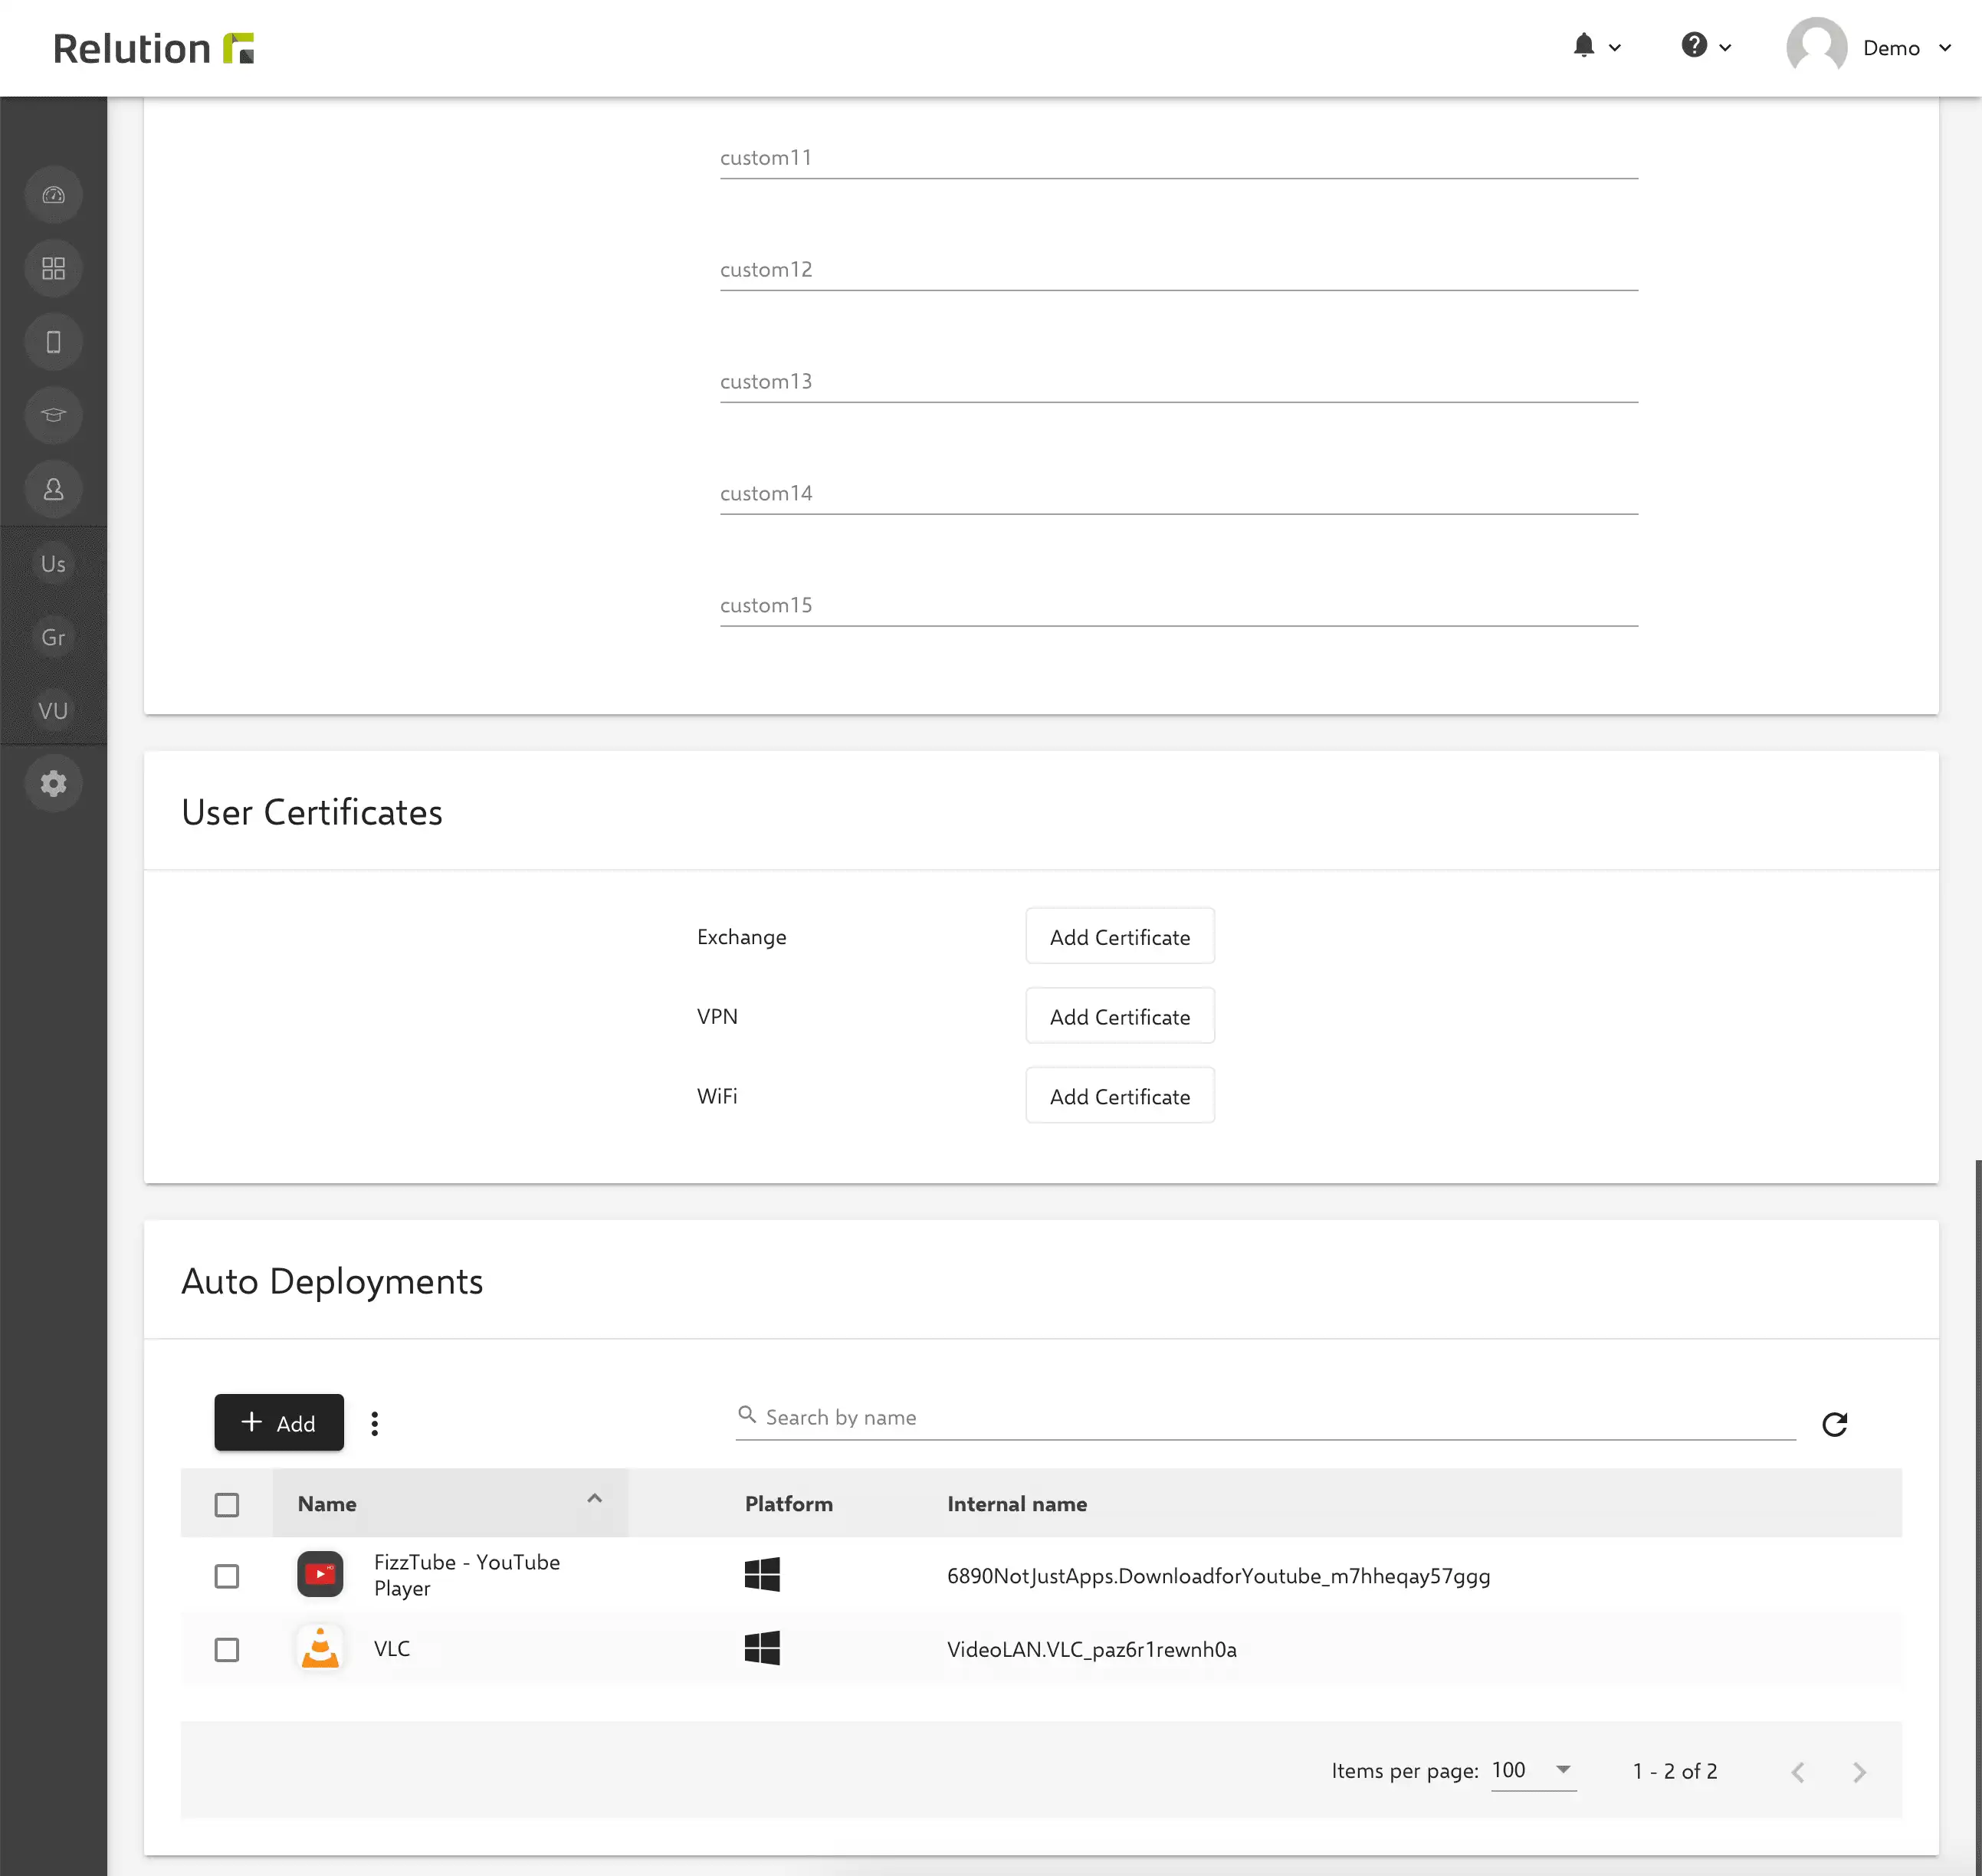
Task: Refresh the auto deployments list
Action: (x=1834, y=1424)
